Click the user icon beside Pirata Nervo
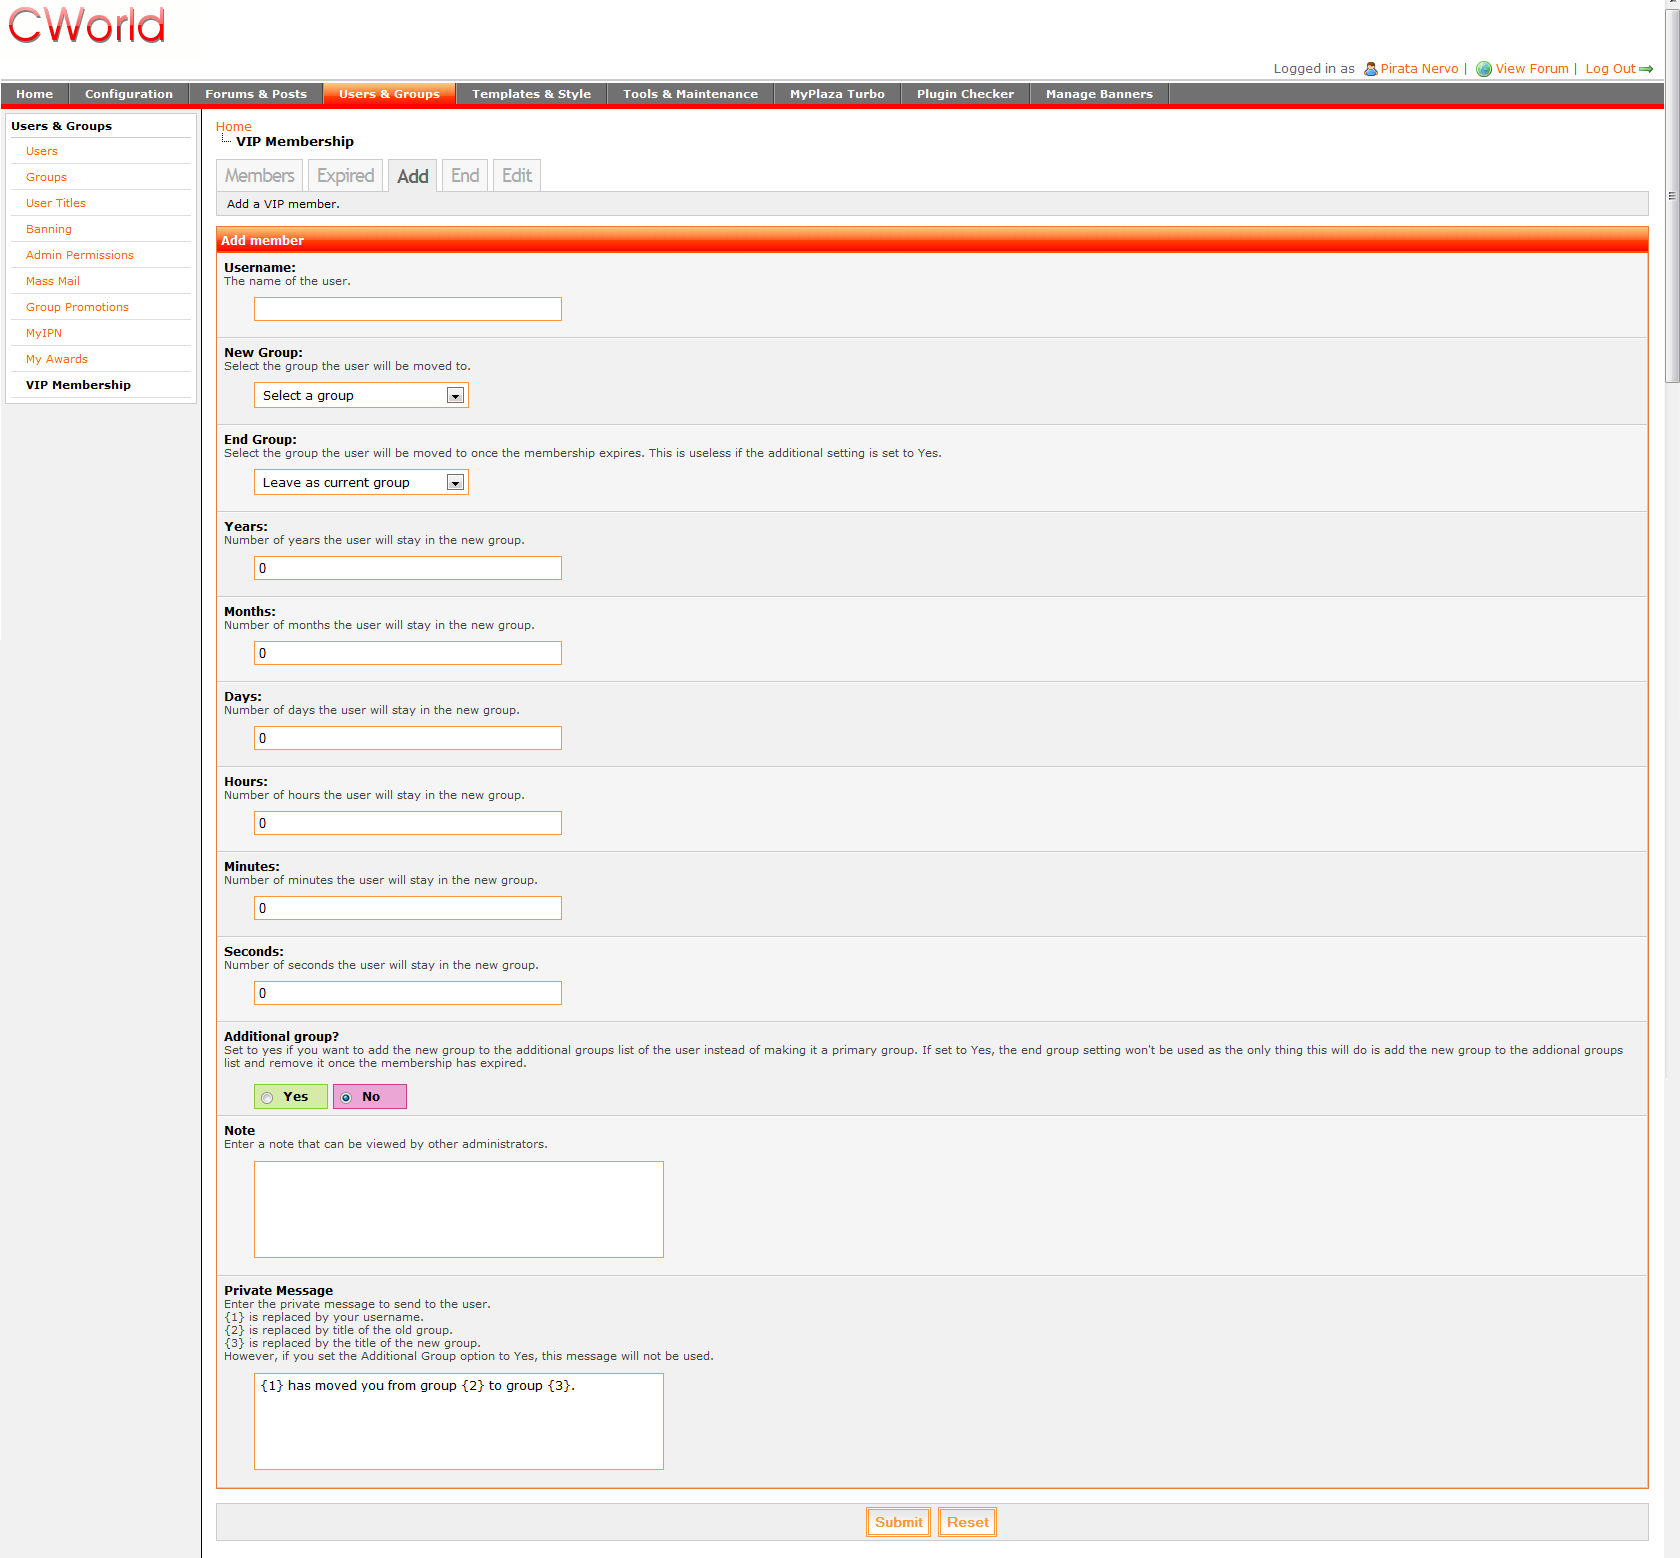This screenshot has height=1558, width=1680. coord(1371,69)
